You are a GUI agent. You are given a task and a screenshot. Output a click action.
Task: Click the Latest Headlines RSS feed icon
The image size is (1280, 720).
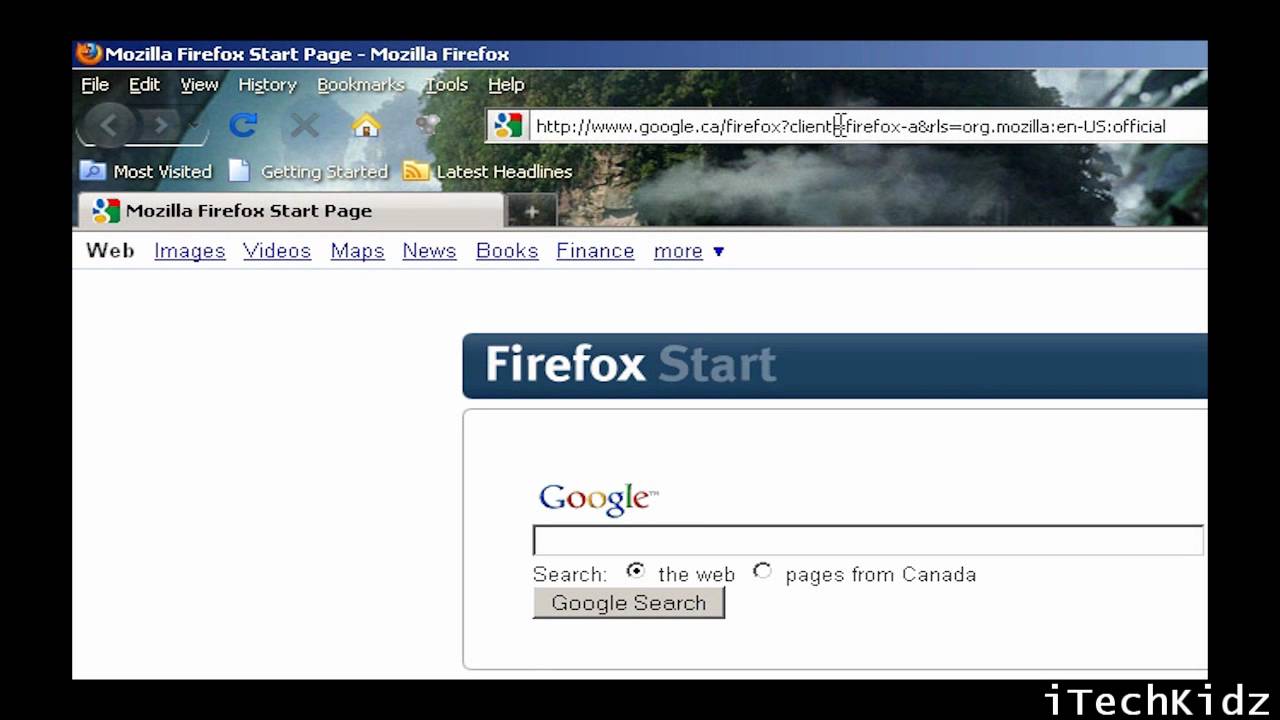point(416,171)
